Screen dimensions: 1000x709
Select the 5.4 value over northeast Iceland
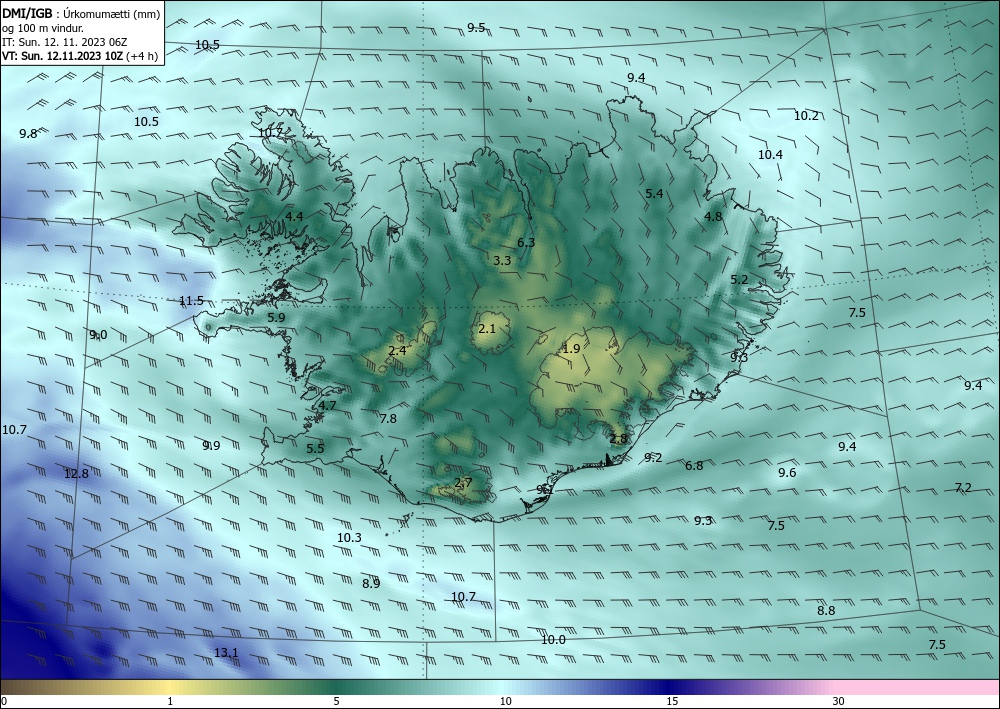pos(654,193)
